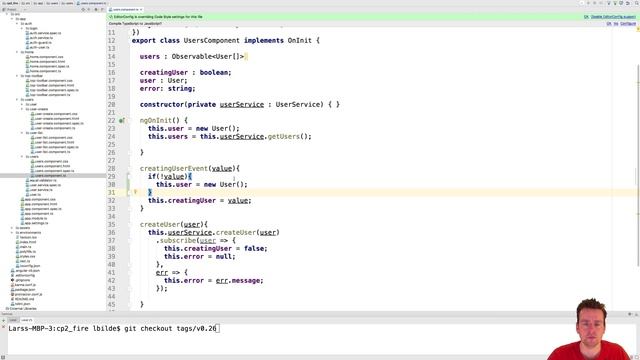
Task: Close the terminal session with the X icon
Action: pyautogui.click(x=3, y=327)
